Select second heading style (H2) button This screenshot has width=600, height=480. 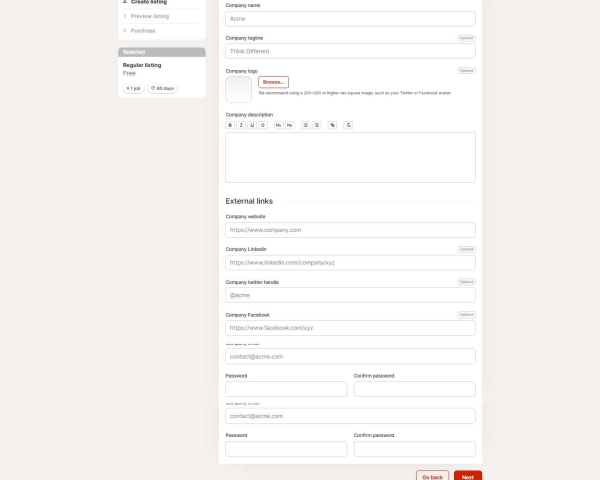pyautogui.click(x=289, y=125)
